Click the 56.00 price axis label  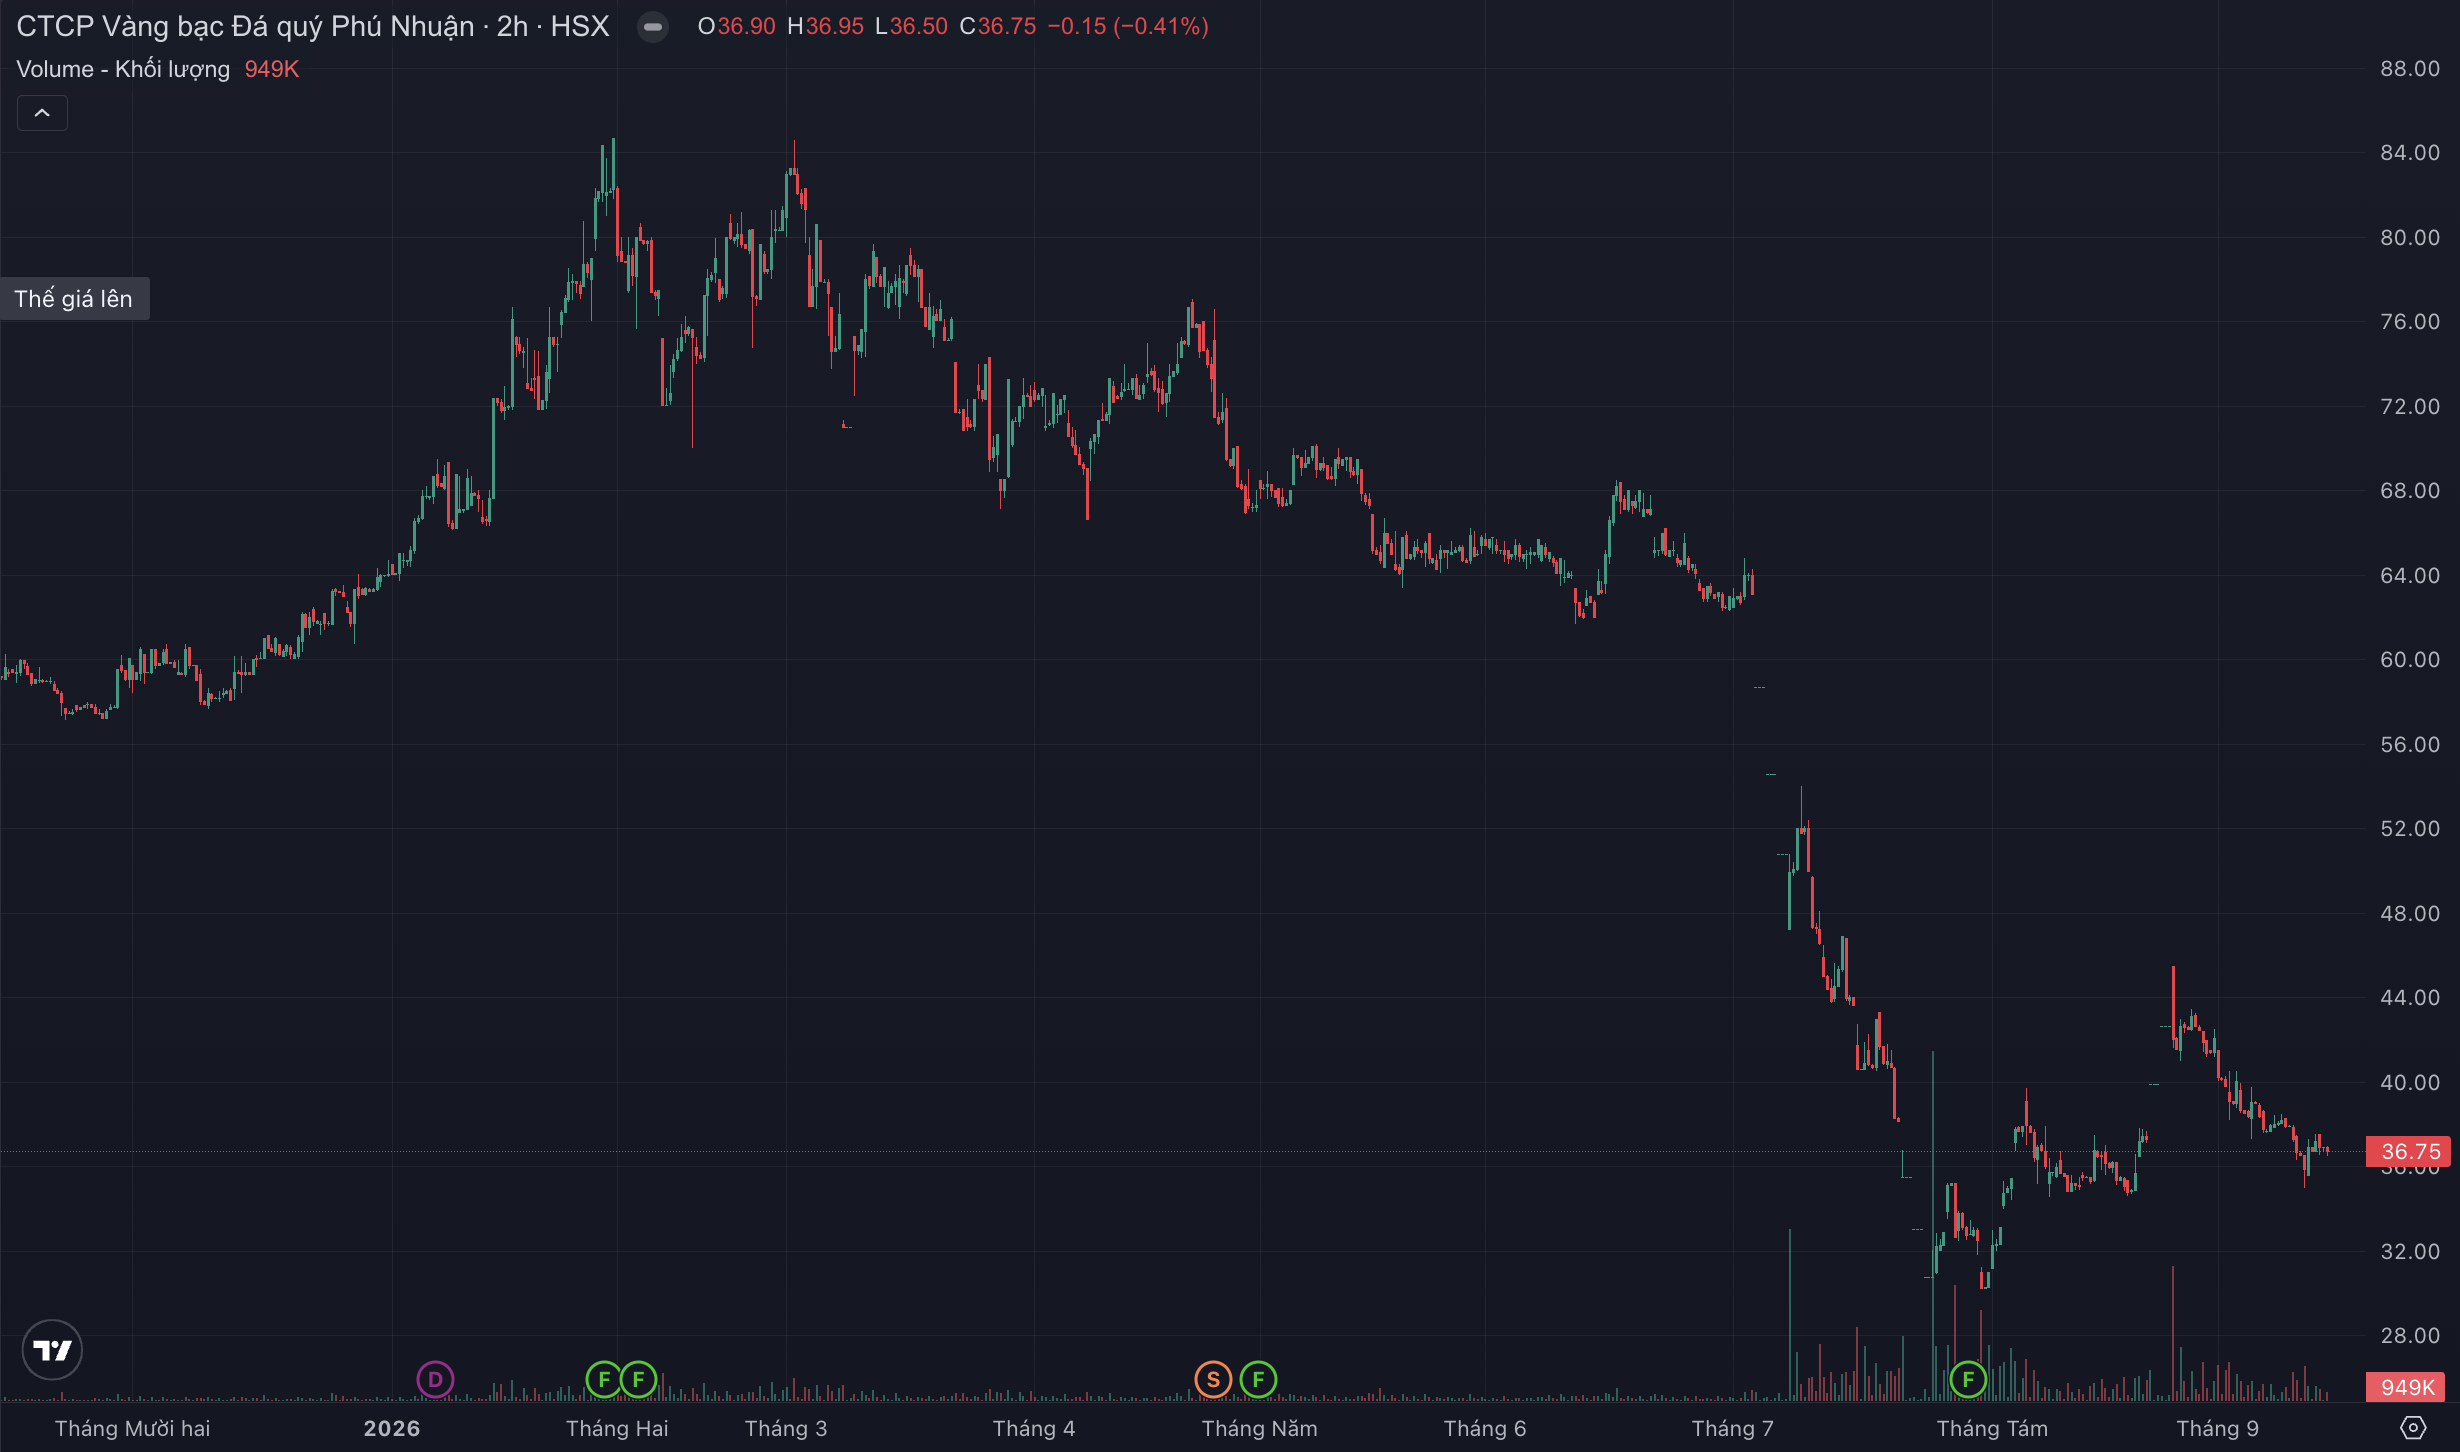(x=2410, y=745)
